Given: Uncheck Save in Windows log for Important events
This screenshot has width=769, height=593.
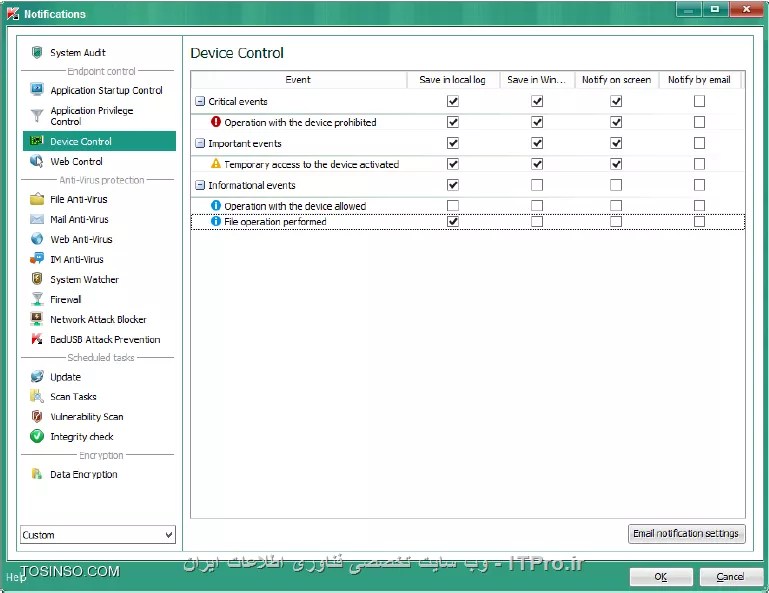Looking at the screenshot, I should pos(537,143).
